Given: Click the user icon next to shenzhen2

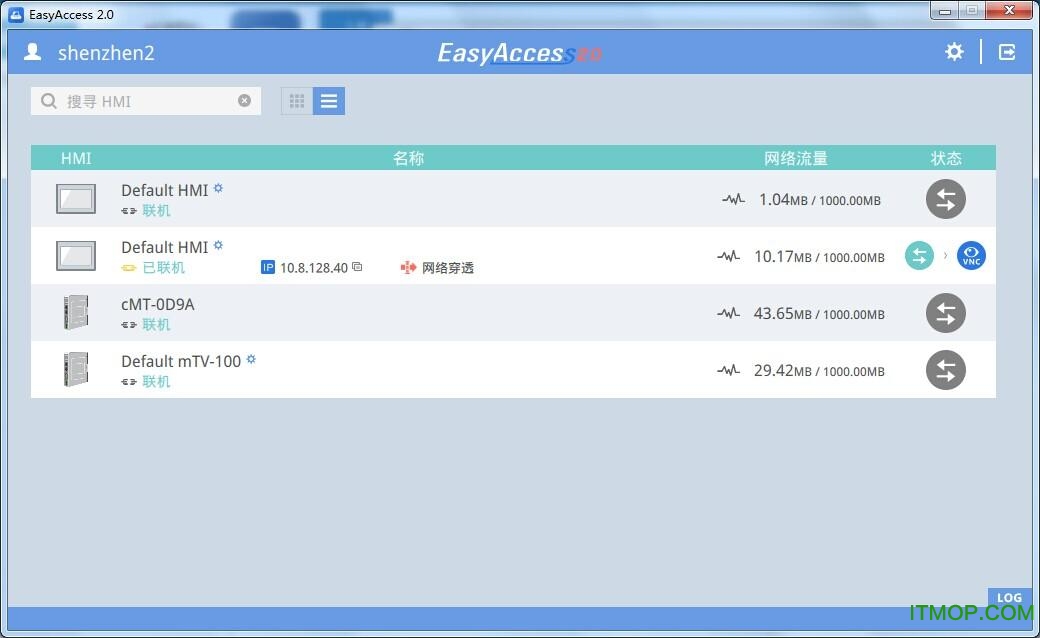Looking at the screenshot, I should pos(32,51).
